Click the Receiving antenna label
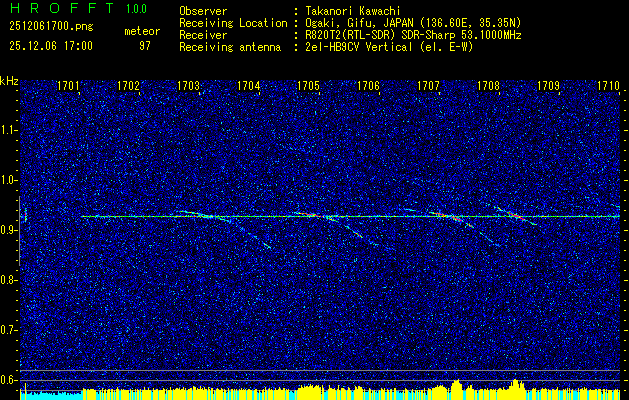The width and height of the screenshot is (629, 400). point(230,47)
